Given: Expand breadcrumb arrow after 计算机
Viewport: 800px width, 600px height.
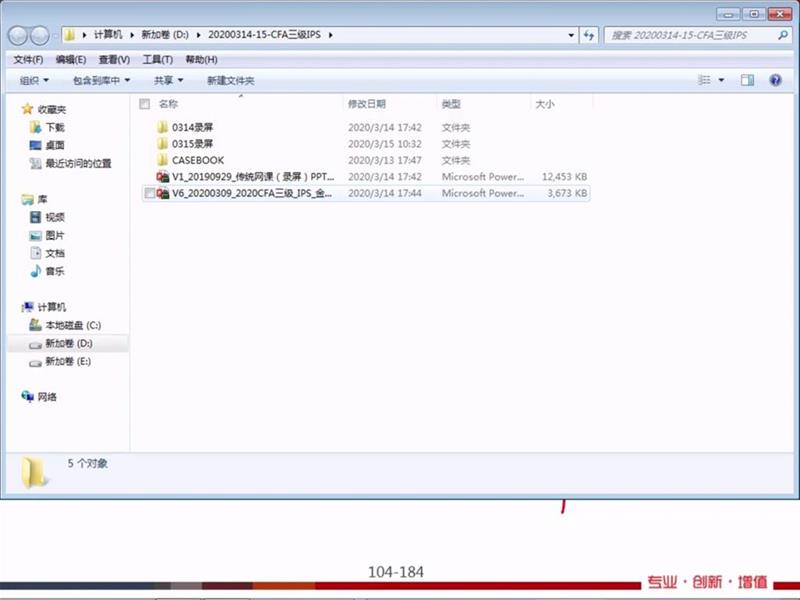Looking at the screenshot, I should click(132, 35).
